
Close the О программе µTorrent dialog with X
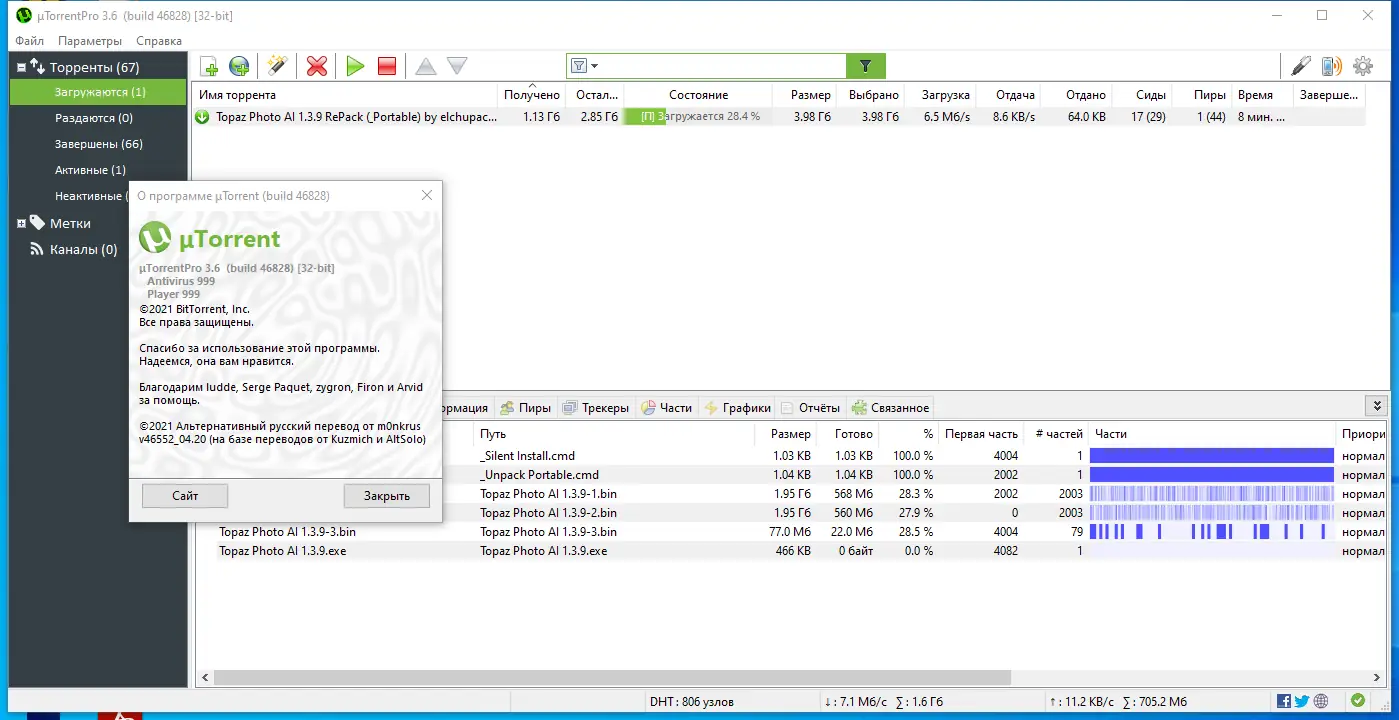[427, 196]
